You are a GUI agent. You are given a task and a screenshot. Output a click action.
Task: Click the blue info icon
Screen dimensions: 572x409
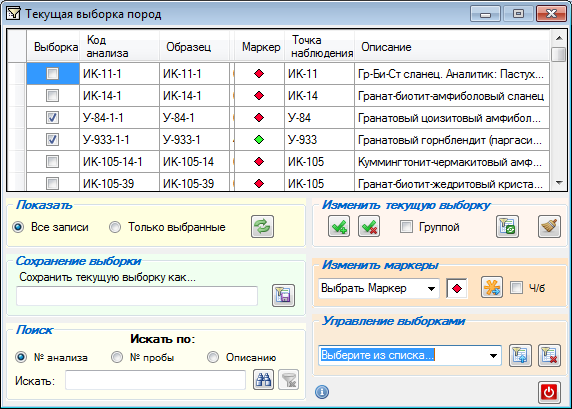(322, 392)
